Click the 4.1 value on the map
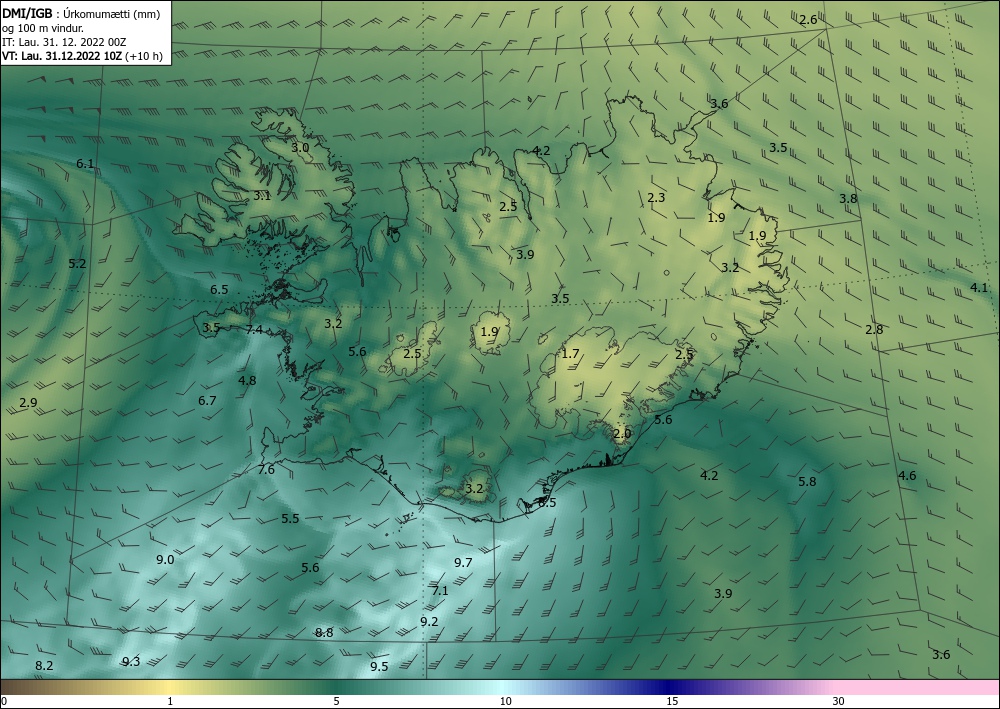1000x709 pixels. 979,288
